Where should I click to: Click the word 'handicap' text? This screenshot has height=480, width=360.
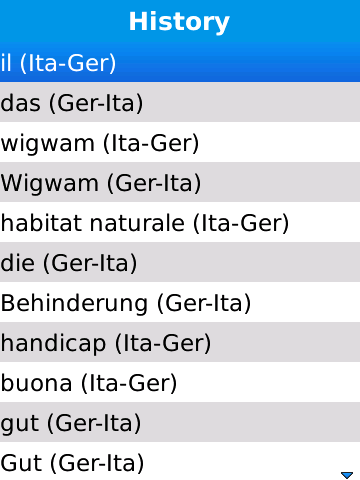click(x=53, y=343)
